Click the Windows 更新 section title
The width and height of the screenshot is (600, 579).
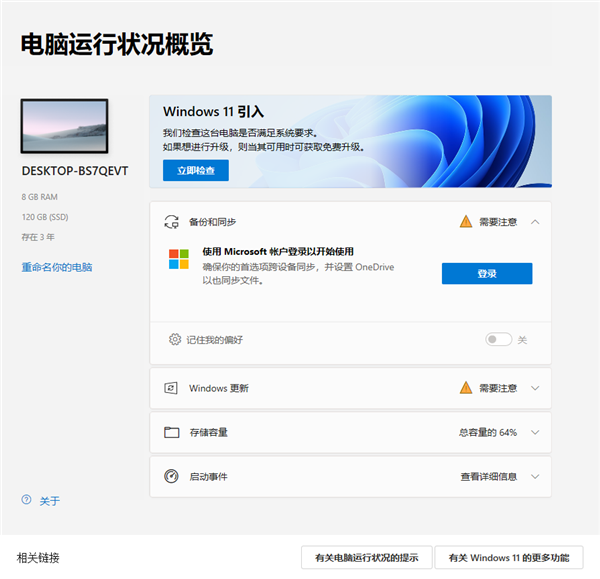point(218,388)
